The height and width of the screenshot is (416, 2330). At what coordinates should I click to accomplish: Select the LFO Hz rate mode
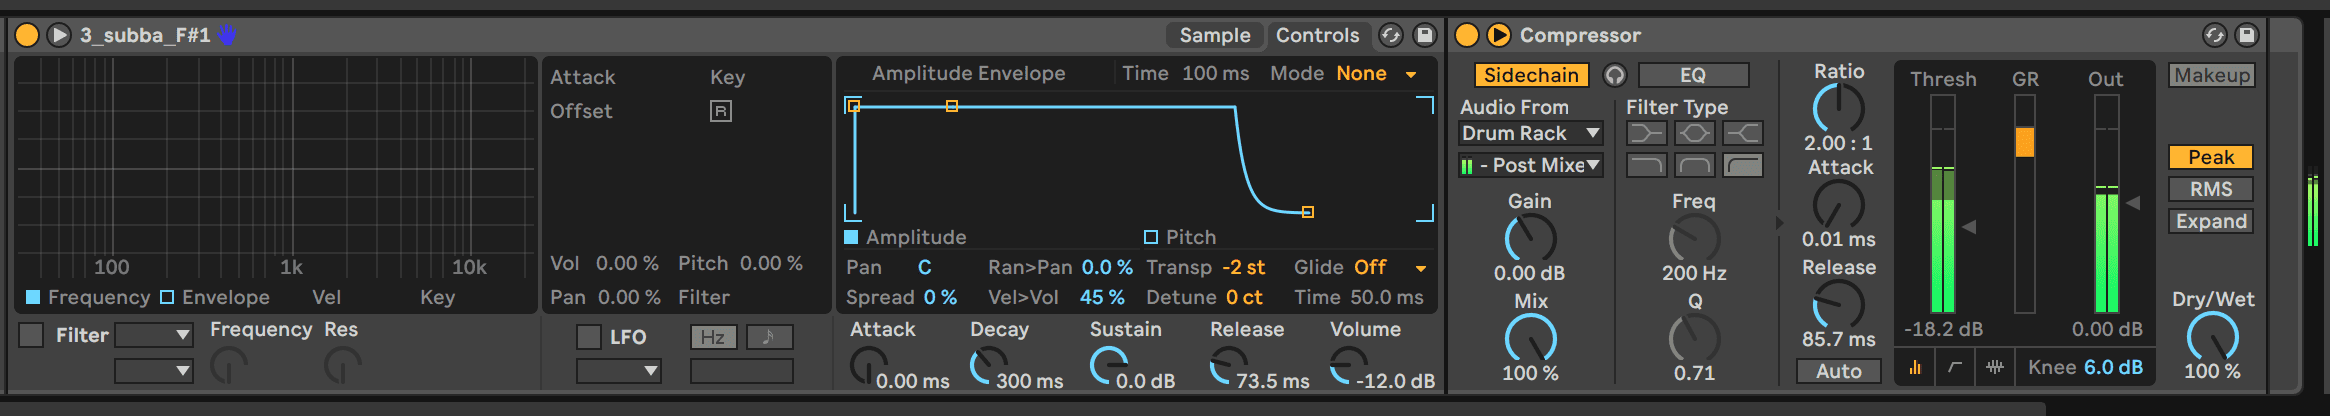(x=713, y=337)
